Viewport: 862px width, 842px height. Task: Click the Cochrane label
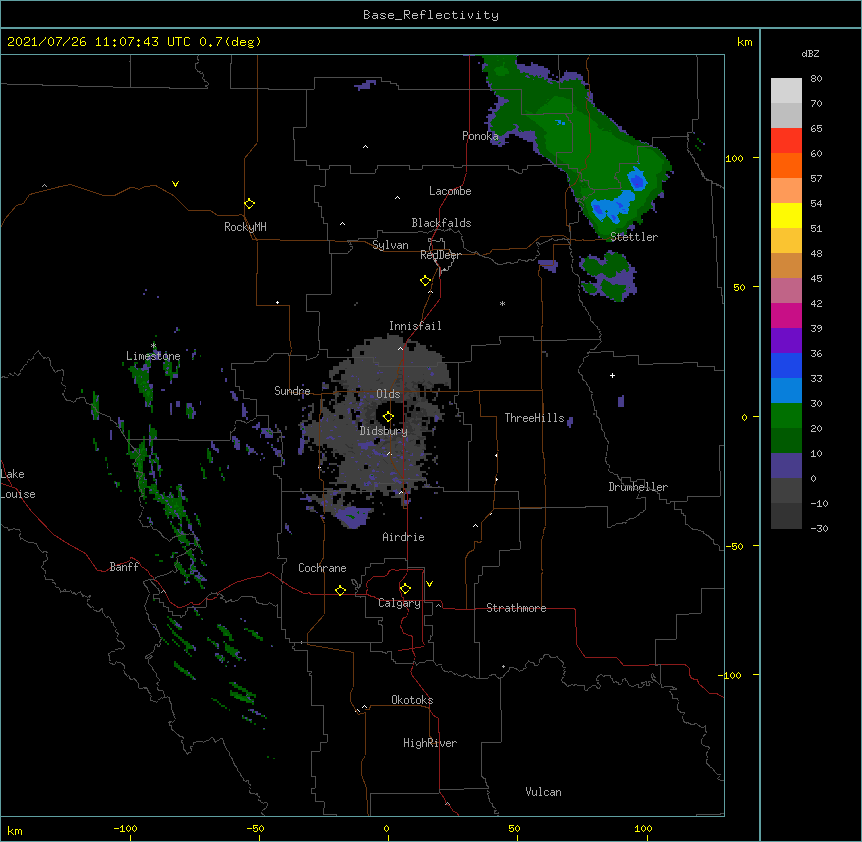coord(322,568)
